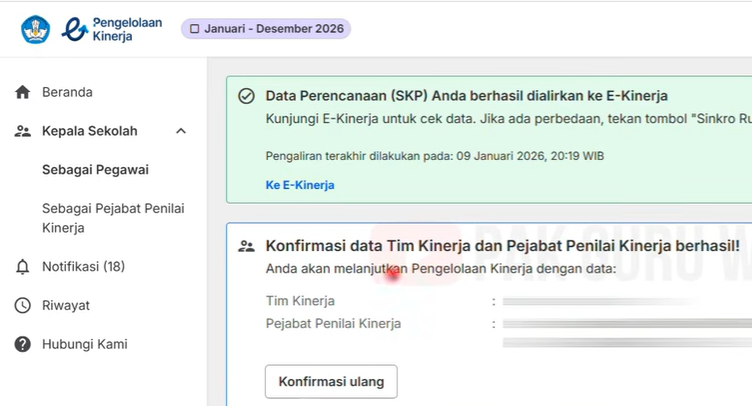Select Sebagai Pegawai submenu
Viewport: 752px width, 406px height.
(x=95, y=170)
